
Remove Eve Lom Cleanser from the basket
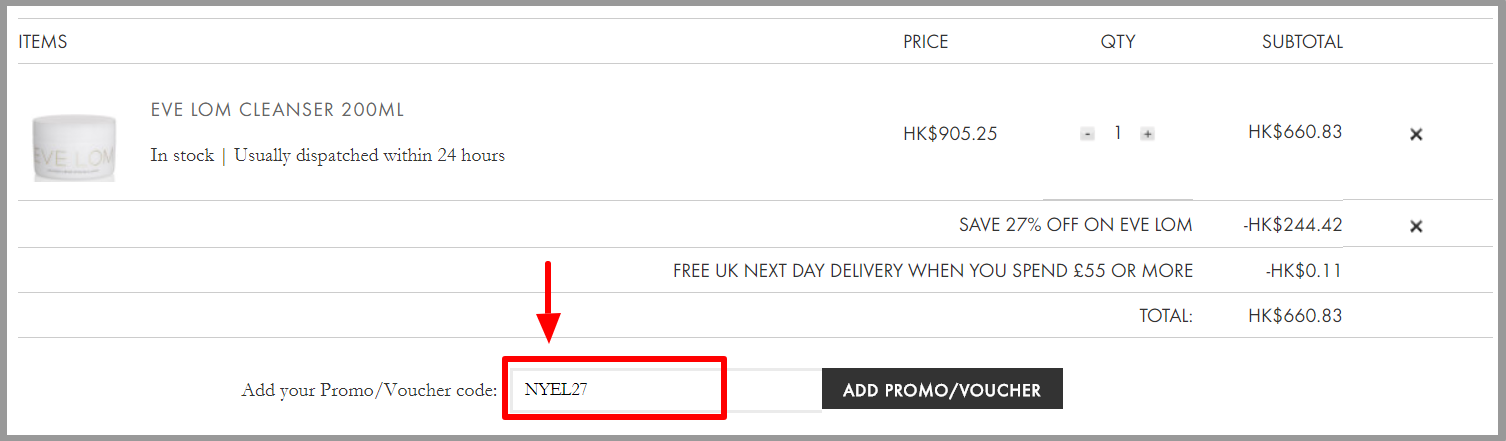point(1416,134)
